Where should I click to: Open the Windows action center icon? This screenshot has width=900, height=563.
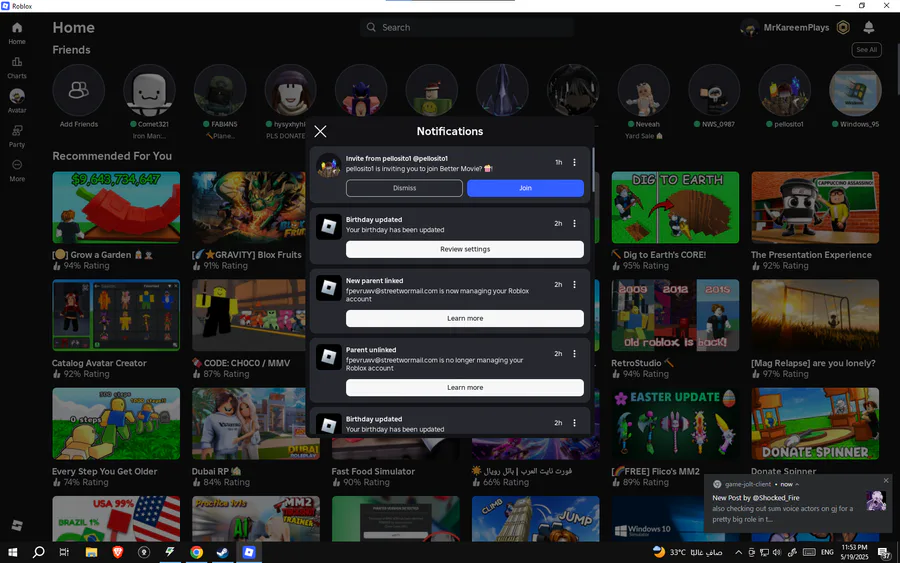pos(885,552)
